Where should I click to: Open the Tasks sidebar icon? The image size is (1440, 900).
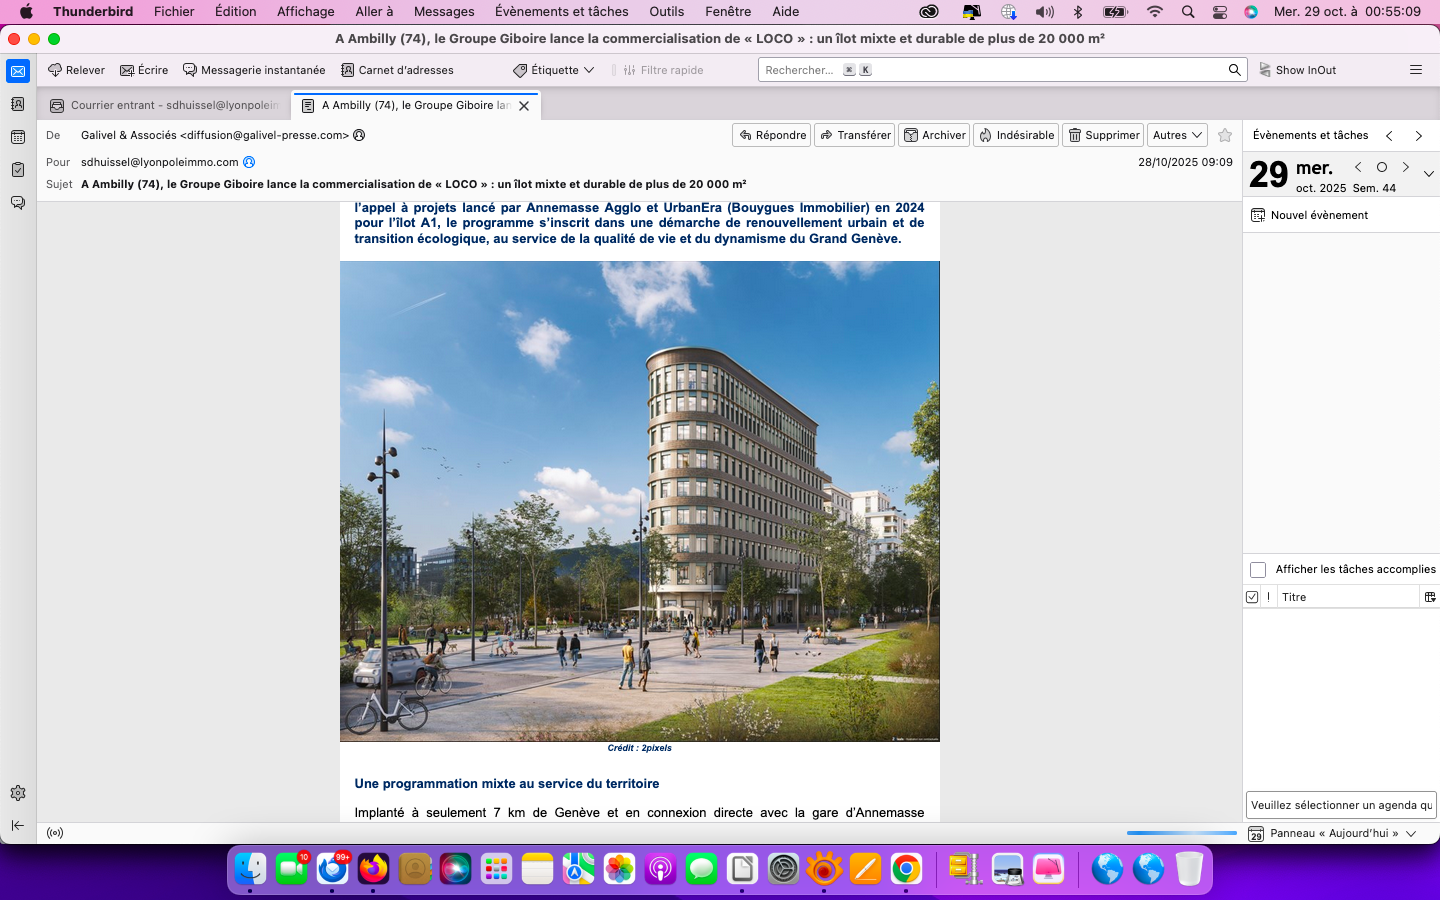[x=18, y=170]
